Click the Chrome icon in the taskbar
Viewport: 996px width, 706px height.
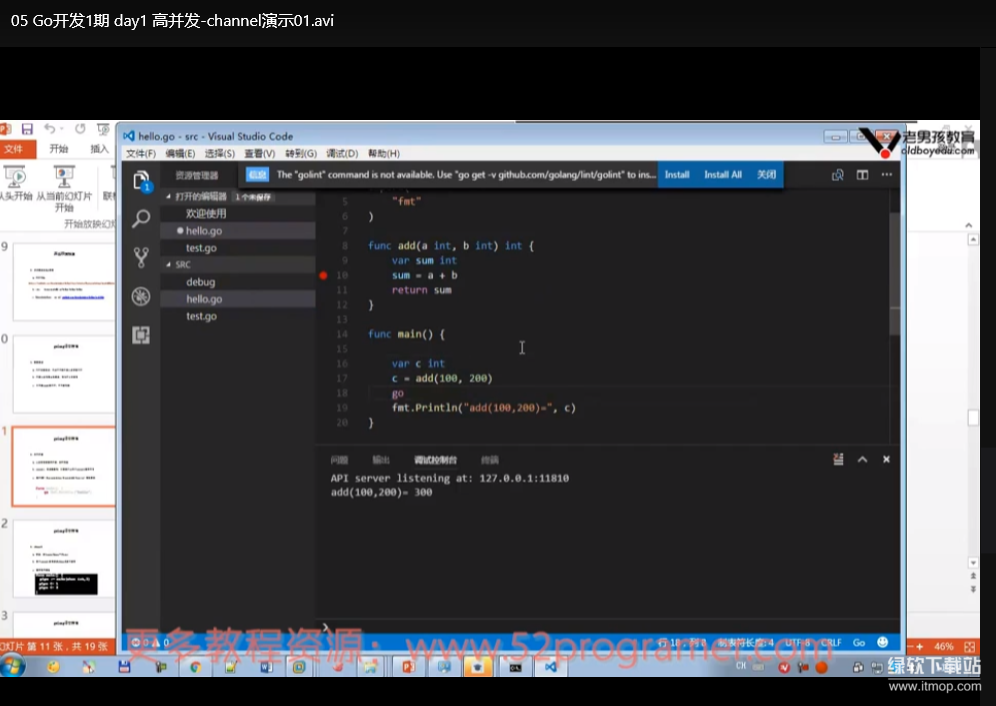[x=195, y=667]
